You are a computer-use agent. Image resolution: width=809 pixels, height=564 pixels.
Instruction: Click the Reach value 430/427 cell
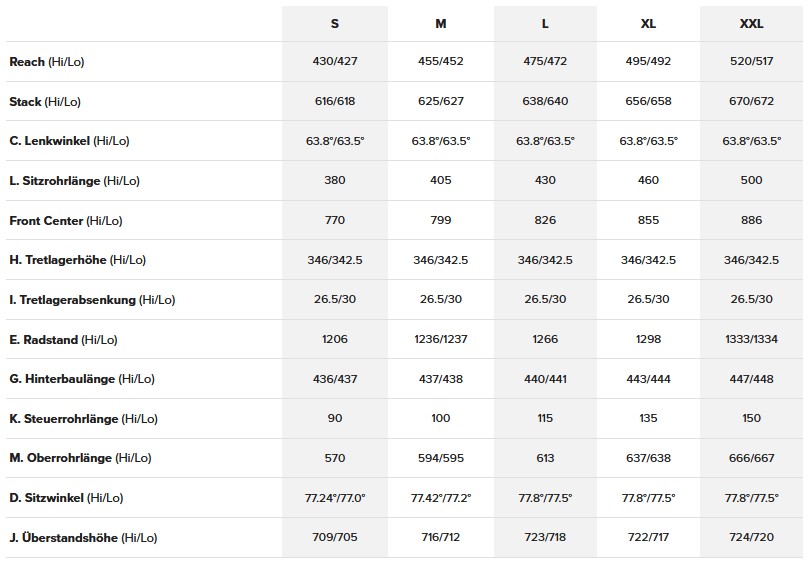point(335,62)
